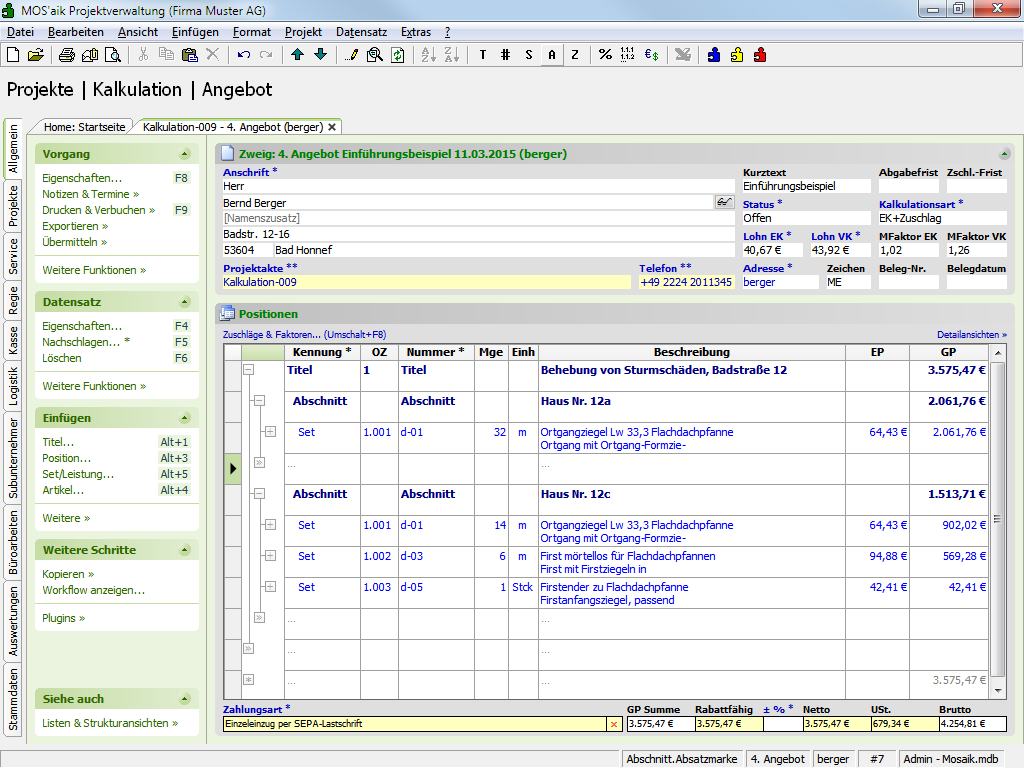The height and width of the screenshot is (768, 1024).
Task: Switch to the Home: Startseite tab
Action: point(84,127)
